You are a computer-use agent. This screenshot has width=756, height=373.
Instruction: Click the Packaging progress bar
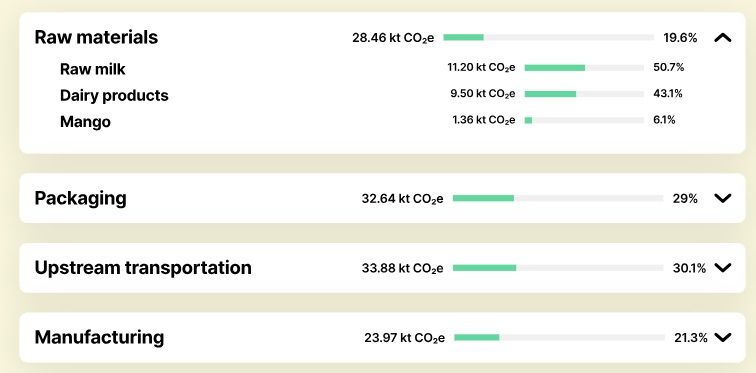[558, 198]
